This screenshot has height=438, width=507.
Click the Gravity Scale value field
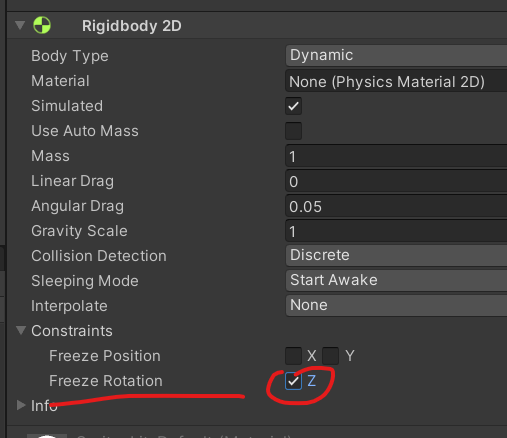[x=396, y=231]
